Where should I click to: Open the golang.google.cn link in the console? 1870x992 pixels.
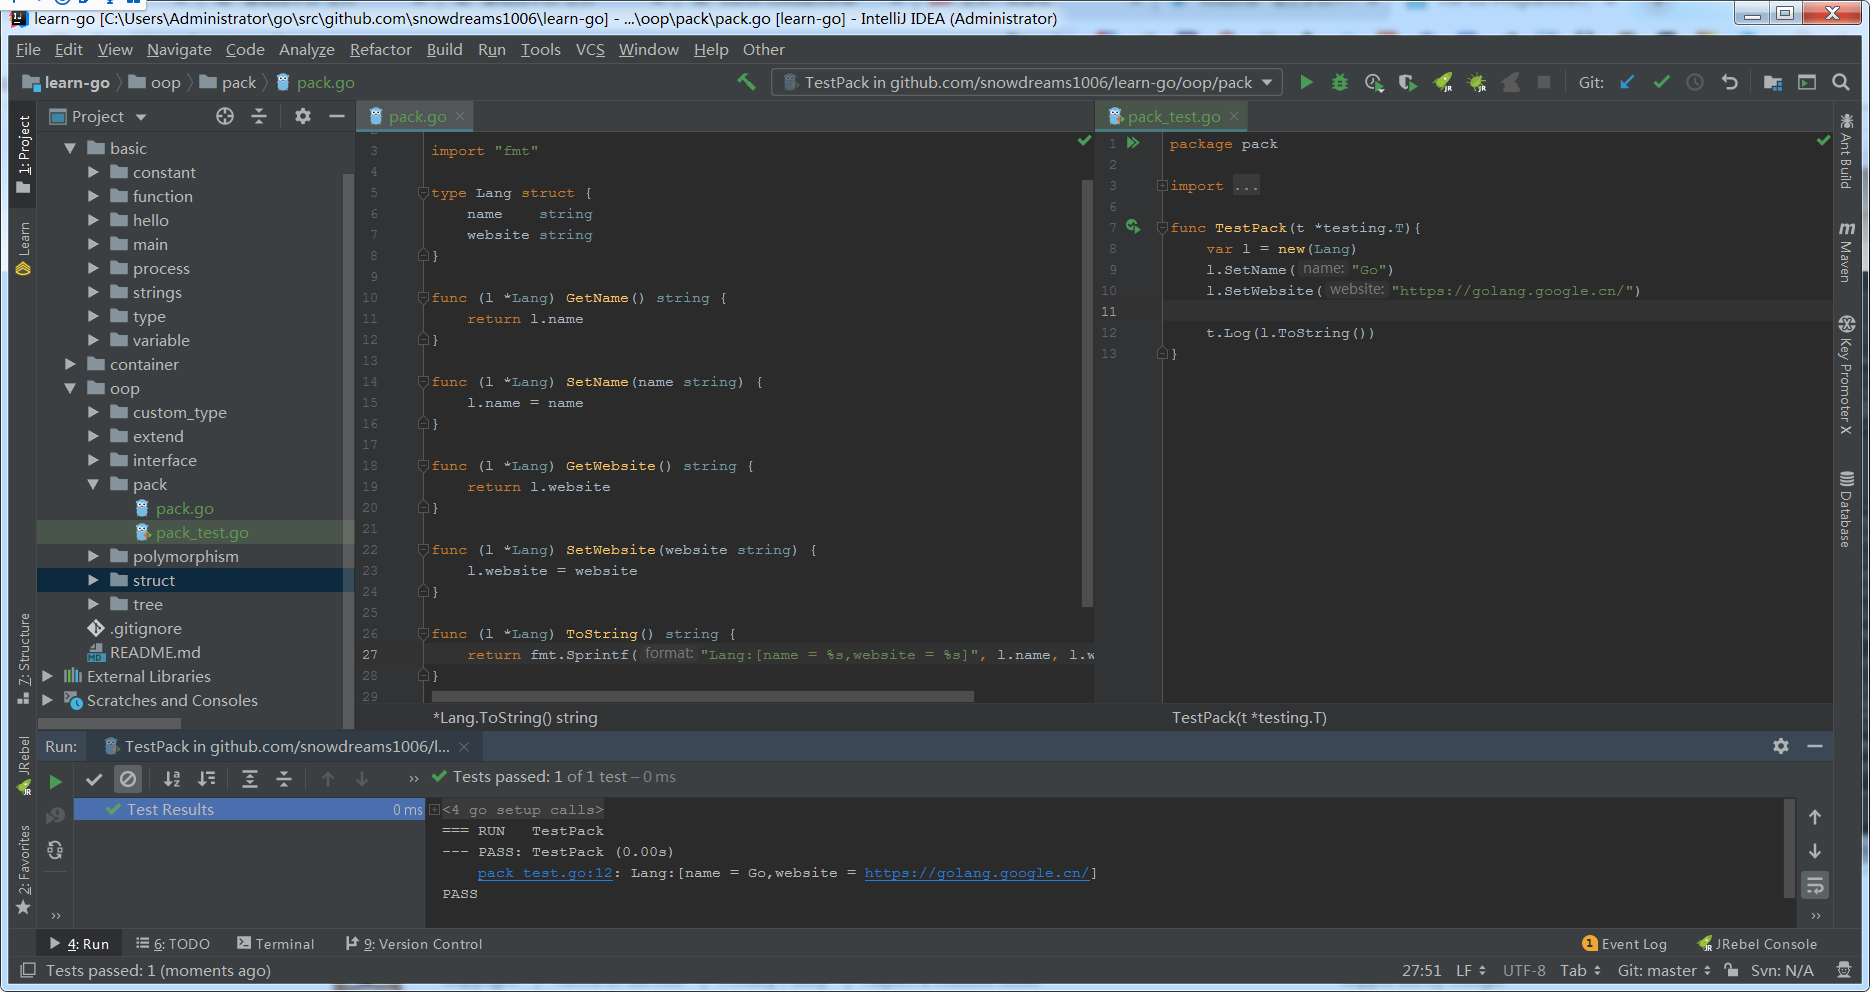(977, 873)
